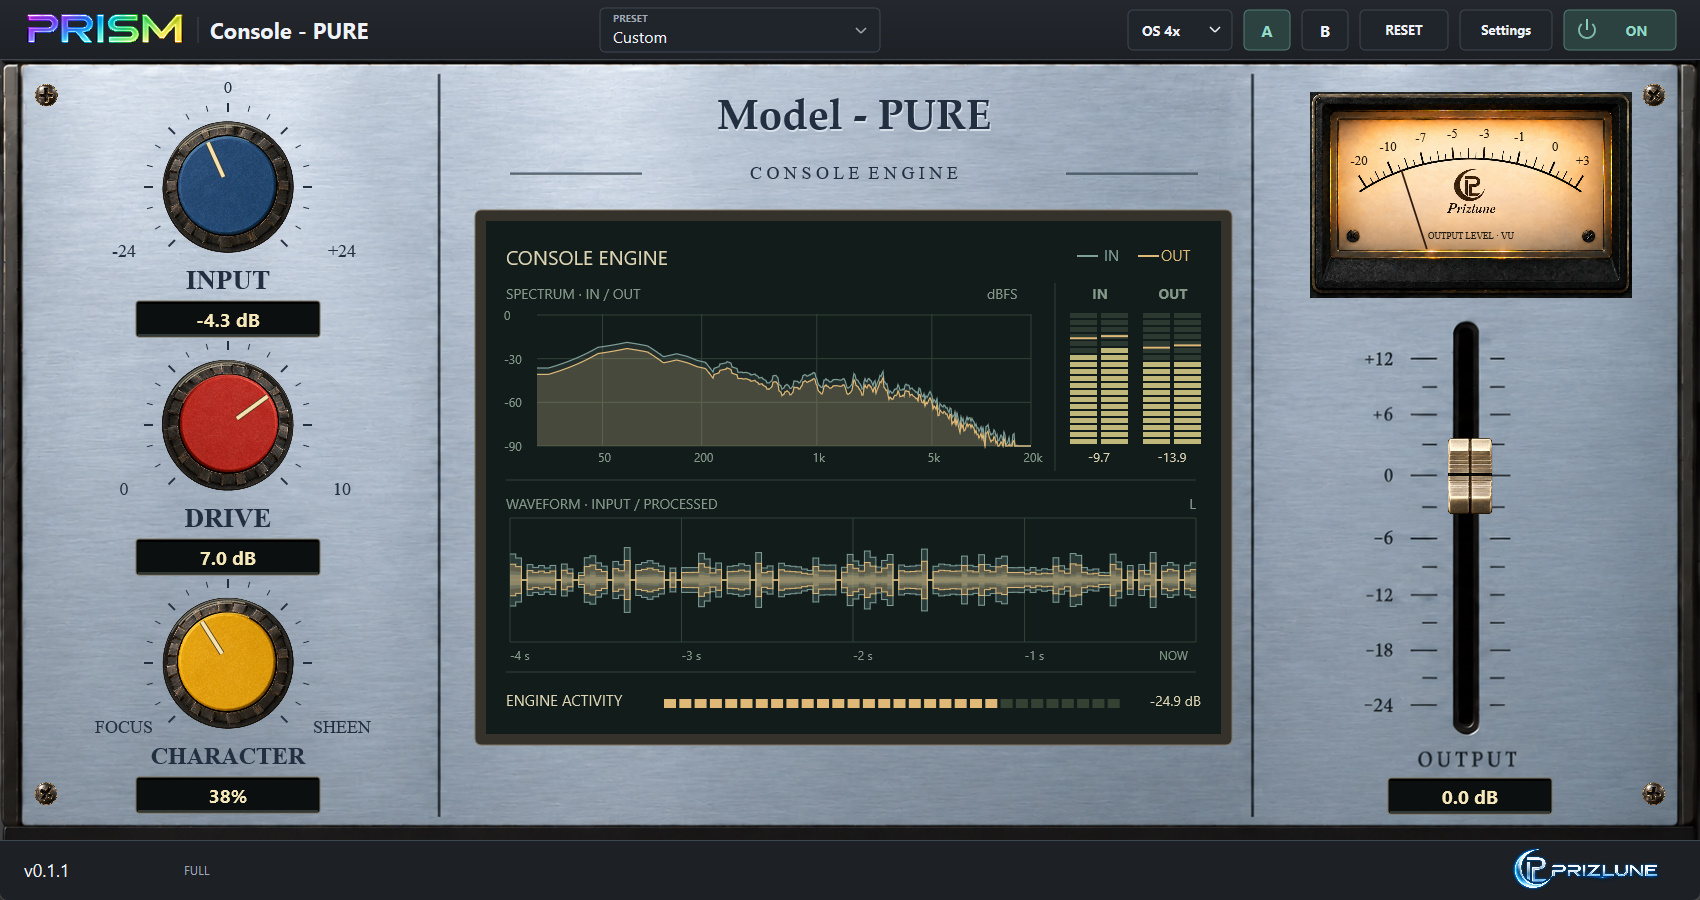Image resolution: width=1700 pixels, height=900 pixels.
Task: Click the -24 mark on output scale
Action: click(1379, 705)
